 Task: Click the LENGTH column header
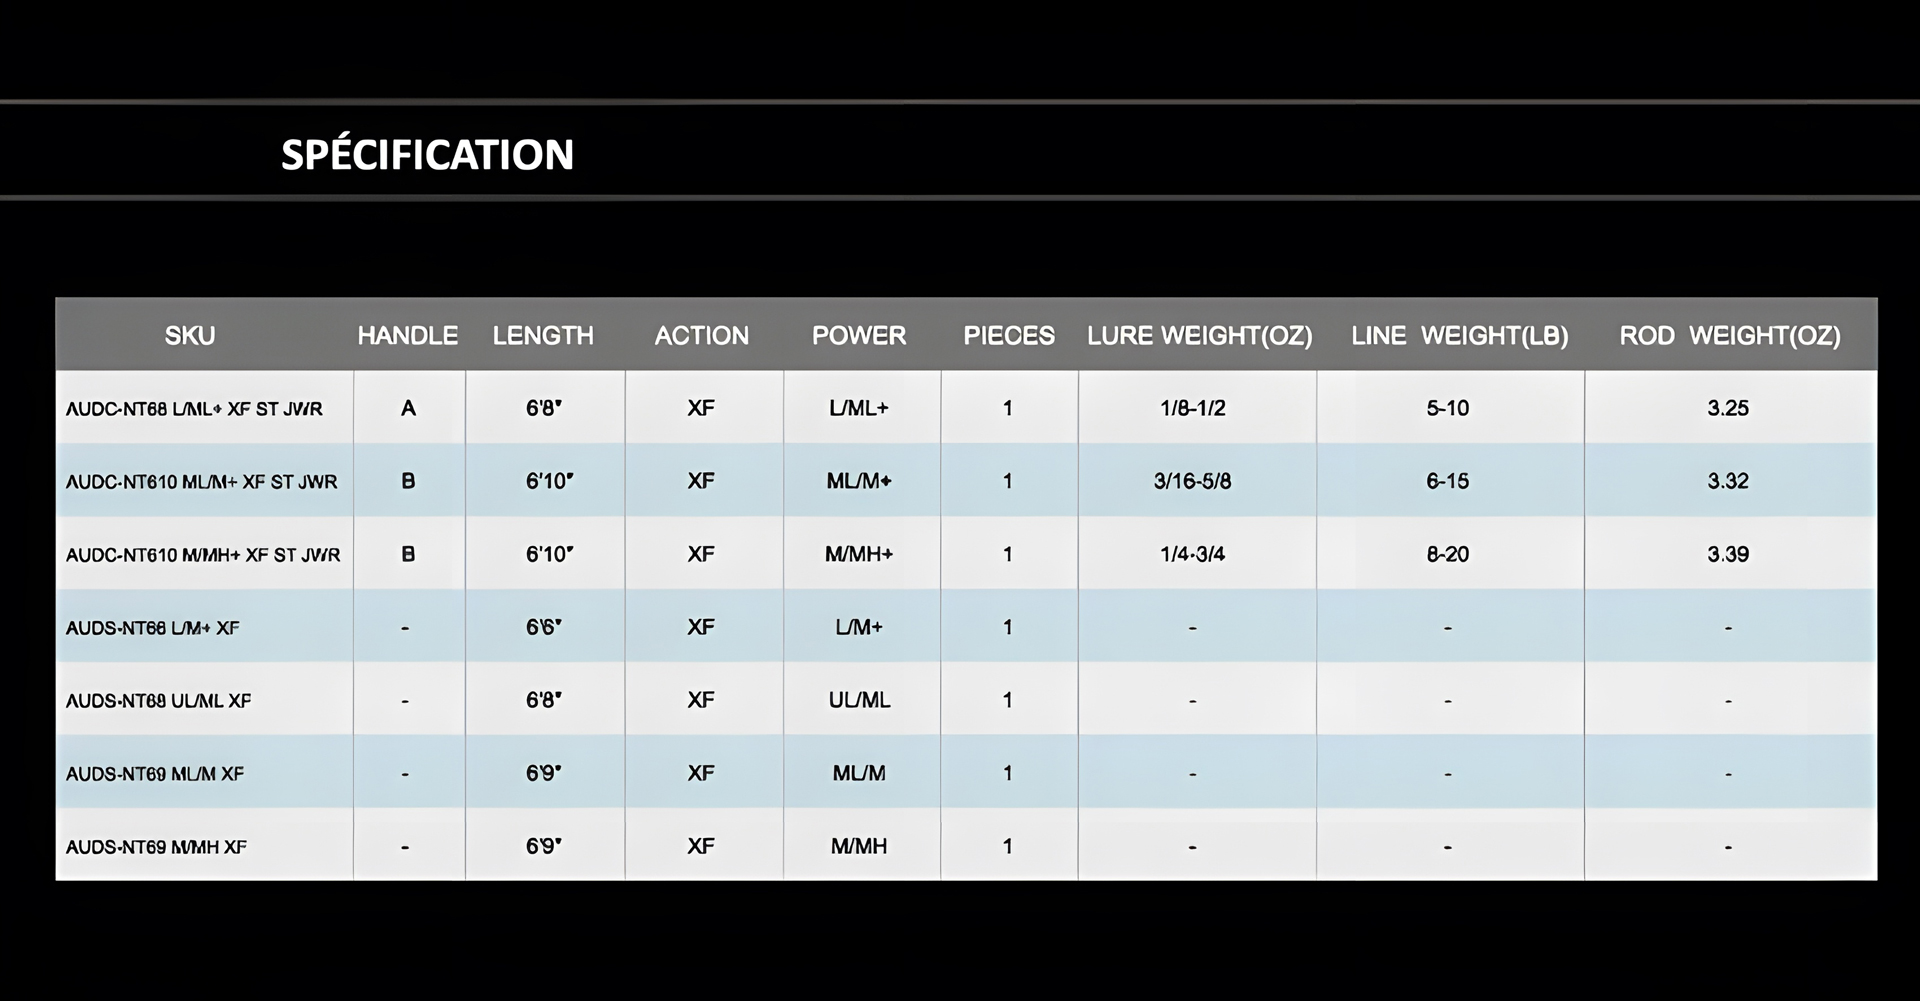[543, 336]
